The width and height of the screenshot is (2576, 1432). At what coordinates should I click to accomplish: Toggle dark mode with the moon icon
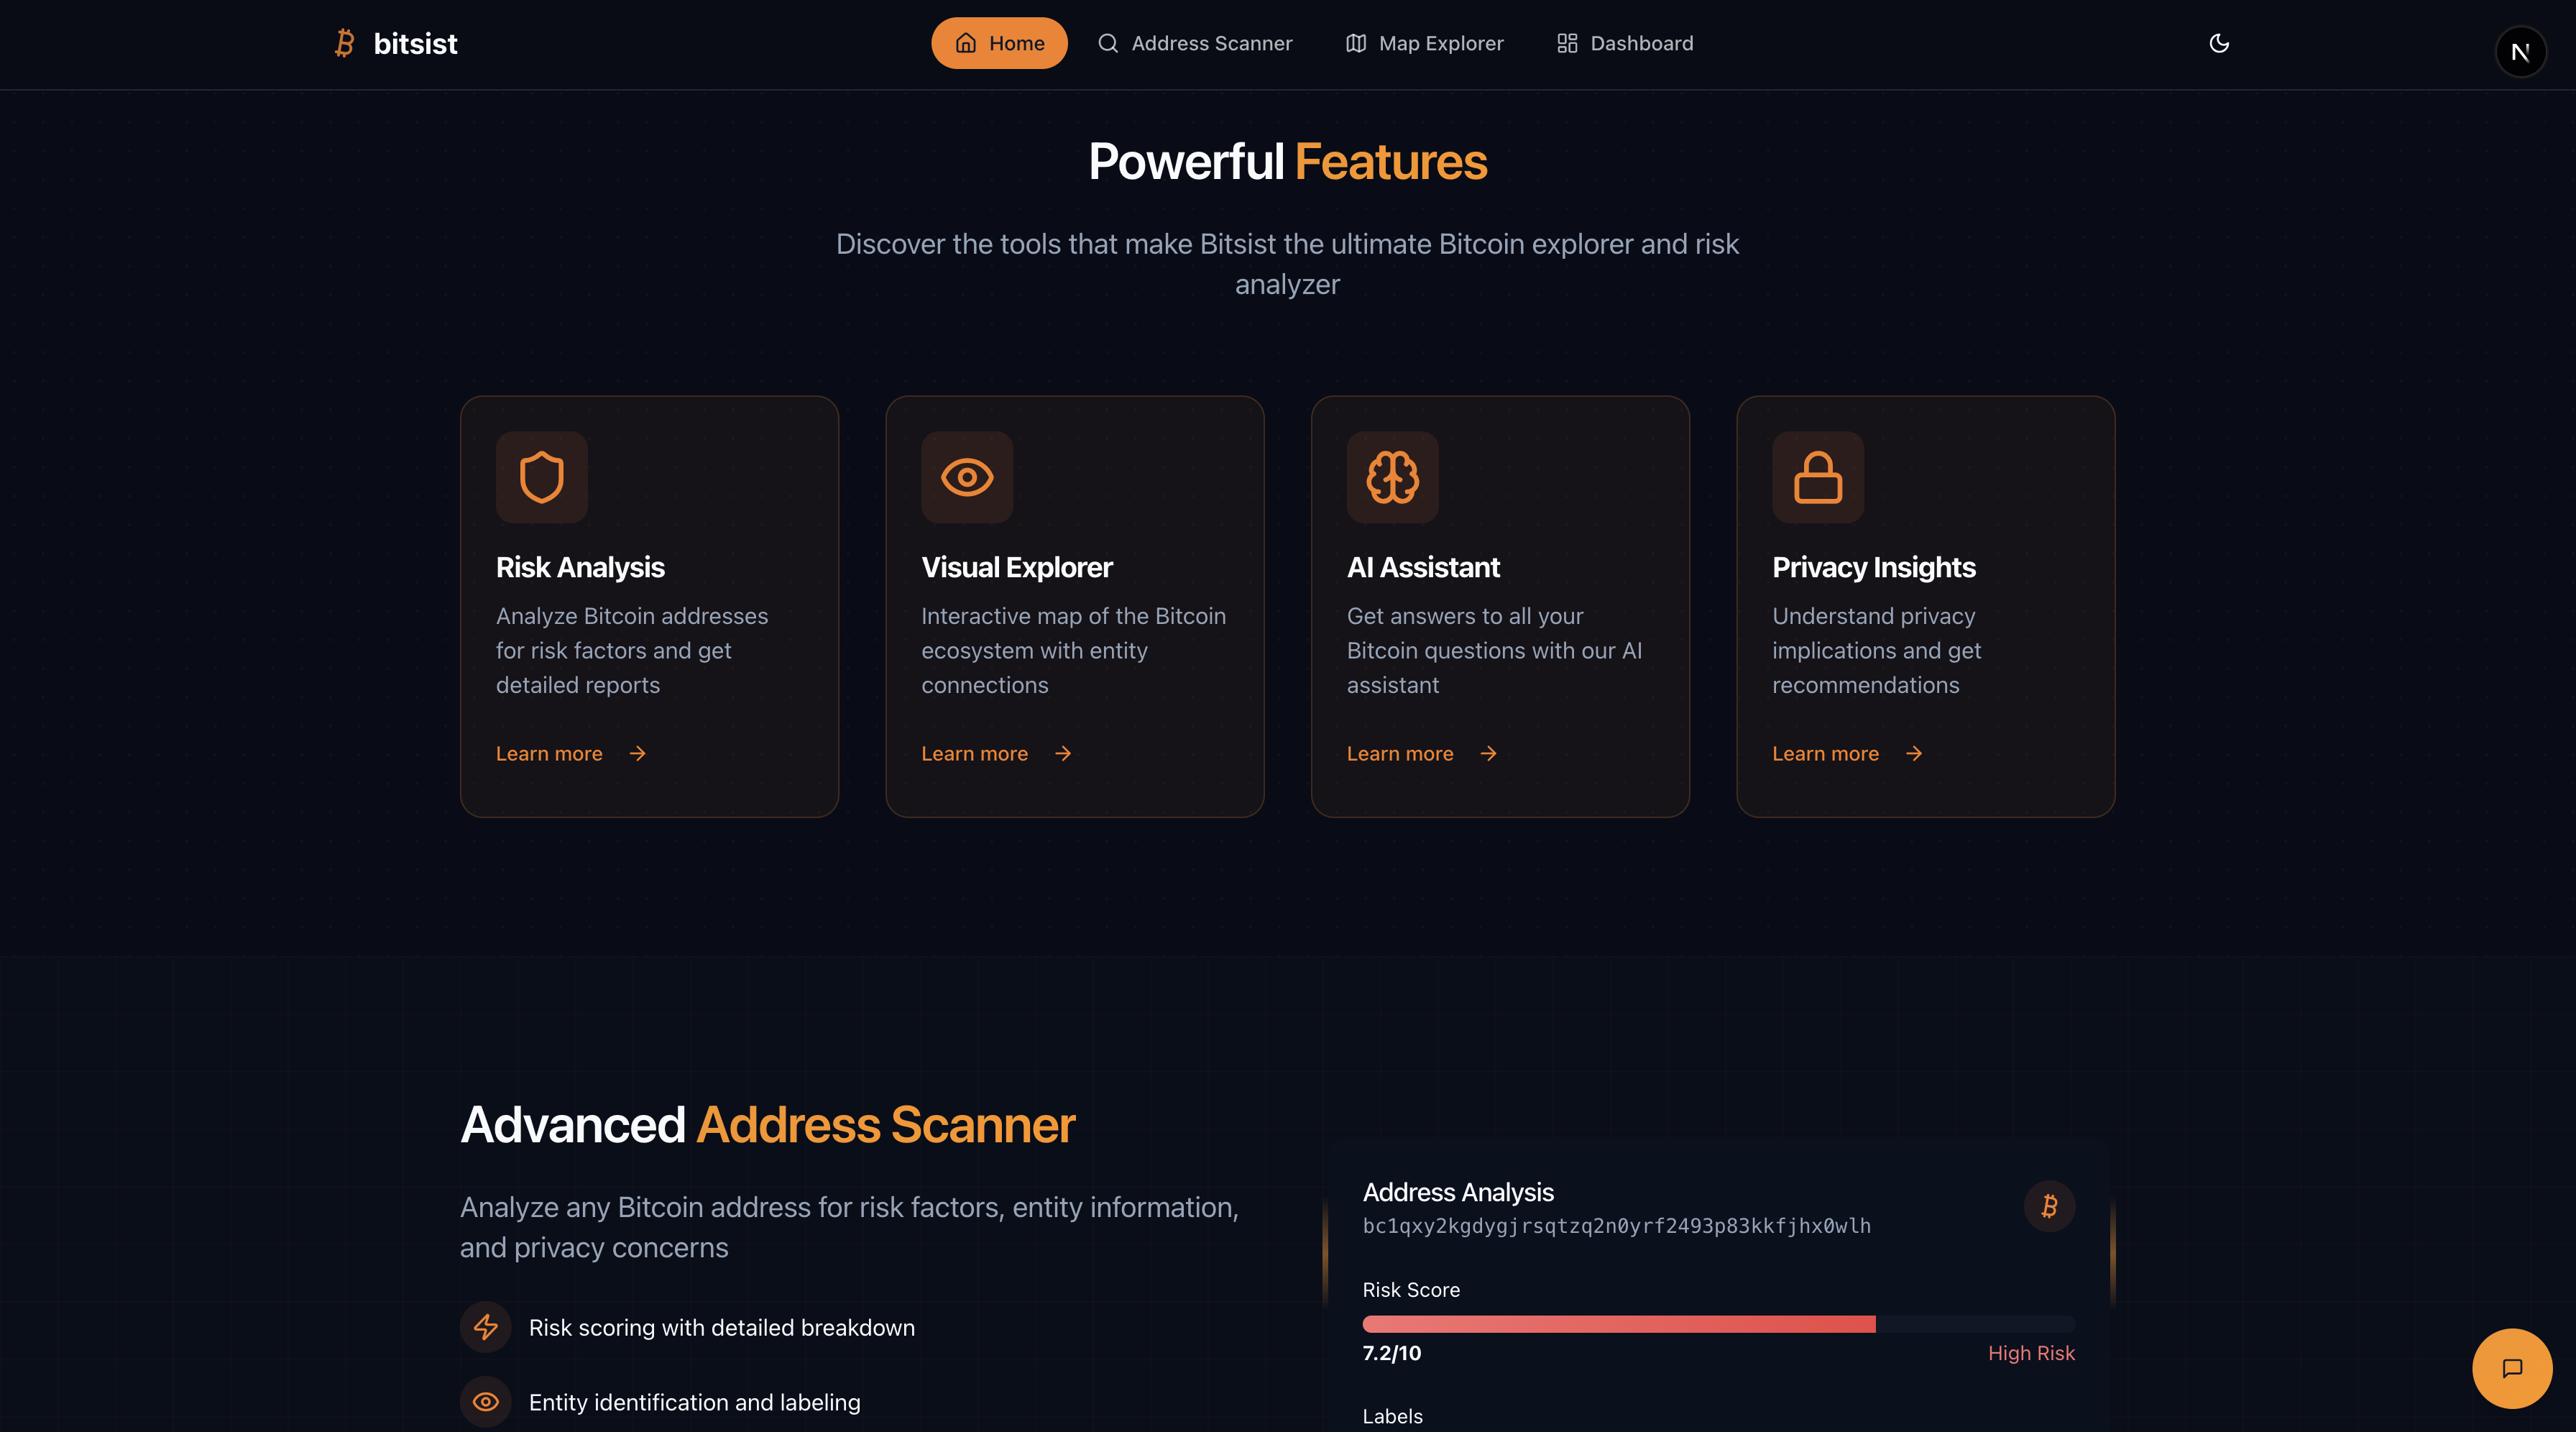pyautogui.click(x=2218, y=43)
